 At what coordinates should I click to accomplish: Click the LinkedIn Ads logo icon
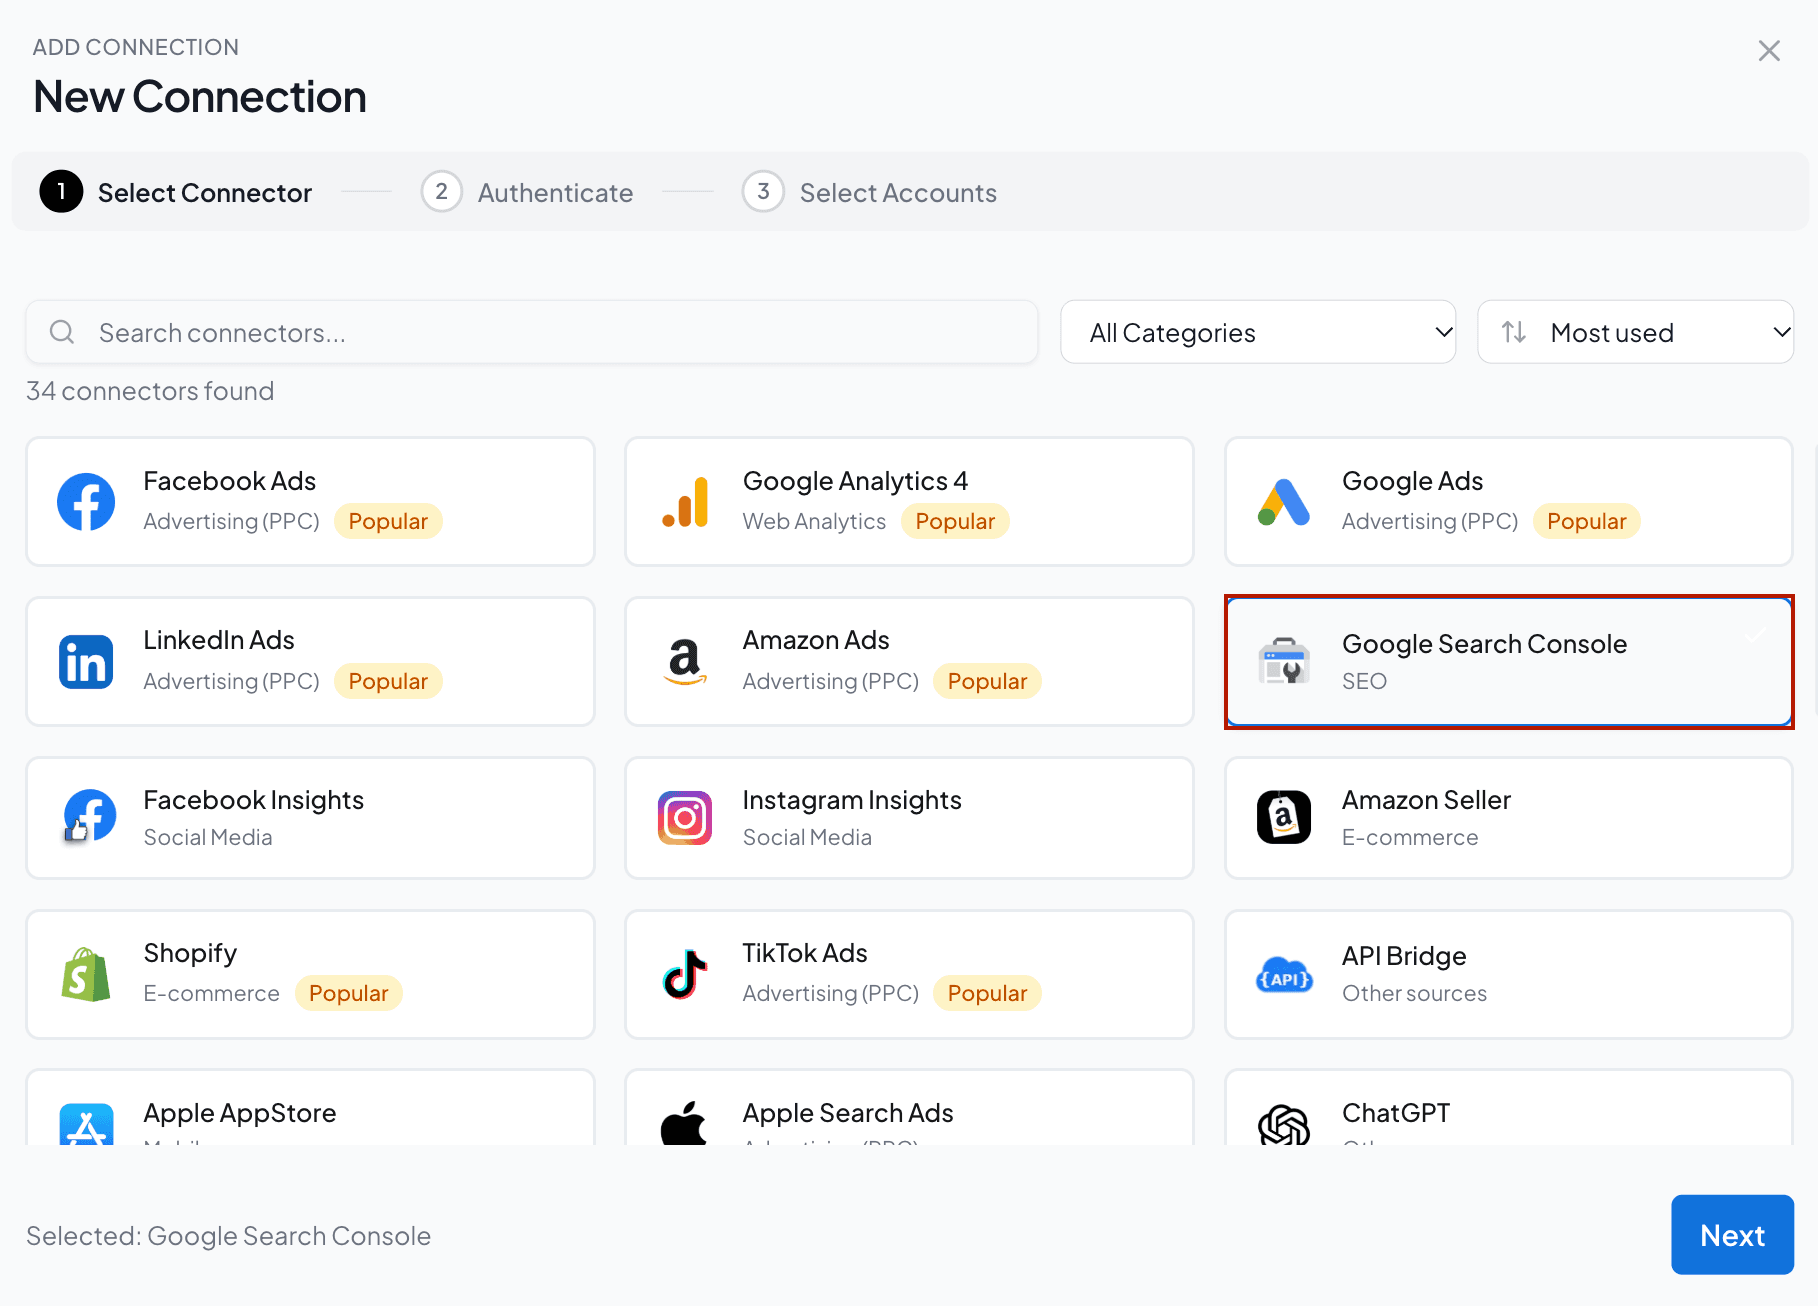pyautogui.click(x=86, y=662)
